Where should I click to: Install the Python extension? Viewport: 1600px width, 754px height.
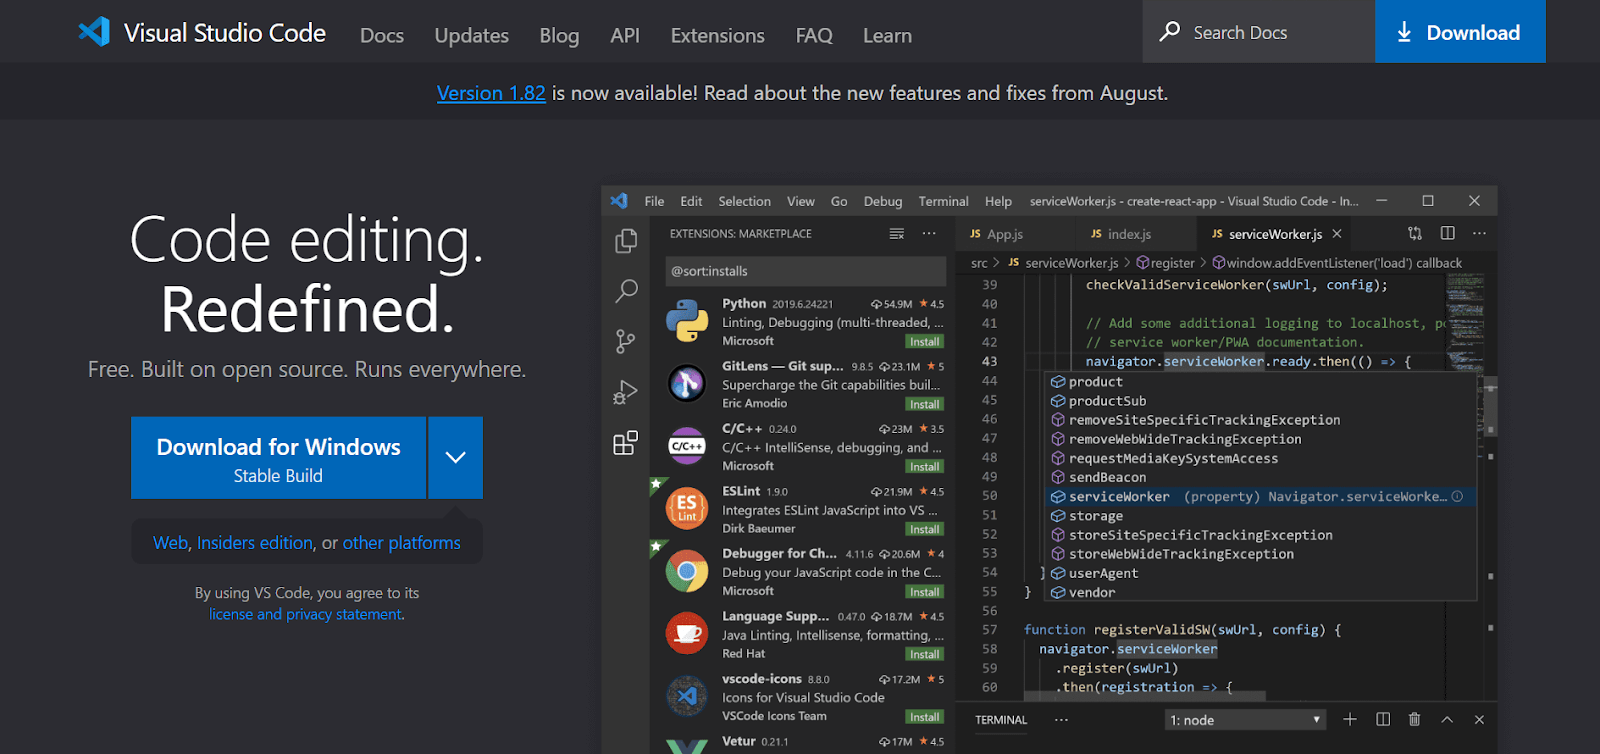point(924,342)
